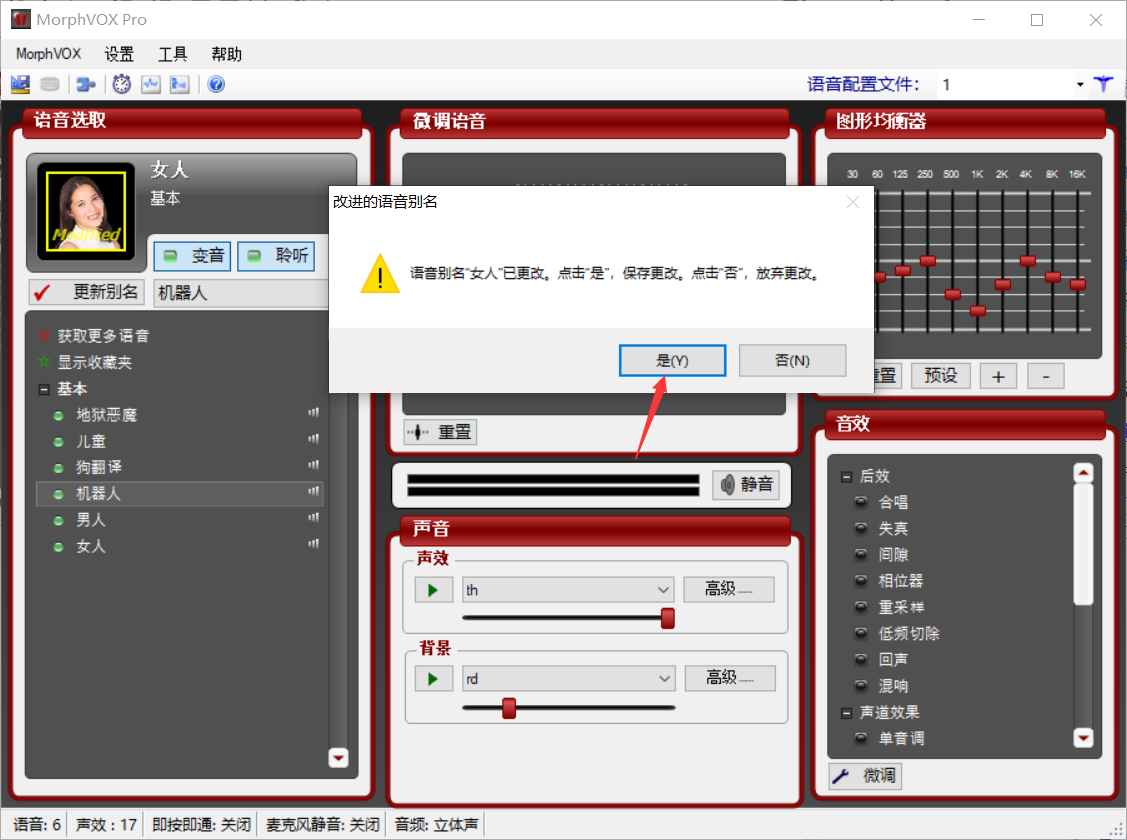1127x840 pixels.
Task: Click the save voice profile toolbar icon
Action: click(x=20, y=85)
